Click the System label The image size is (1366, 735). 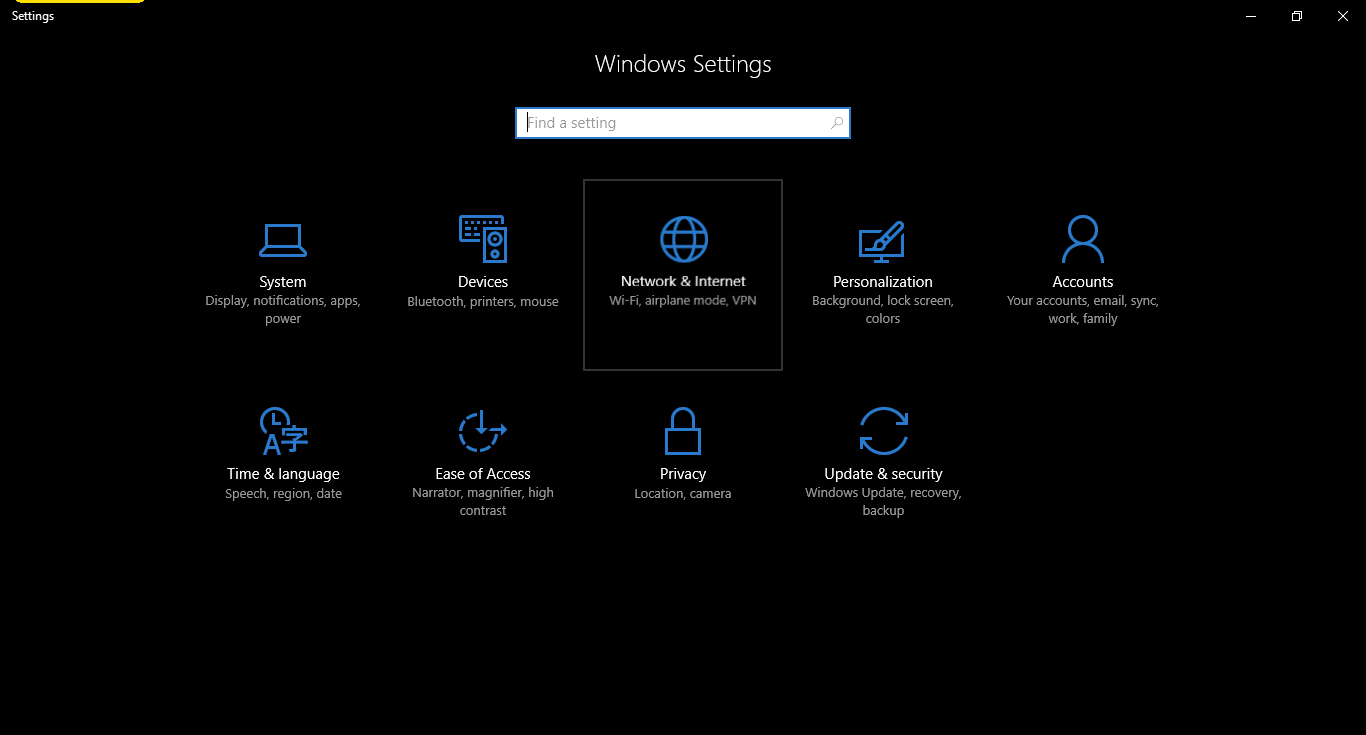coord(283,282)
